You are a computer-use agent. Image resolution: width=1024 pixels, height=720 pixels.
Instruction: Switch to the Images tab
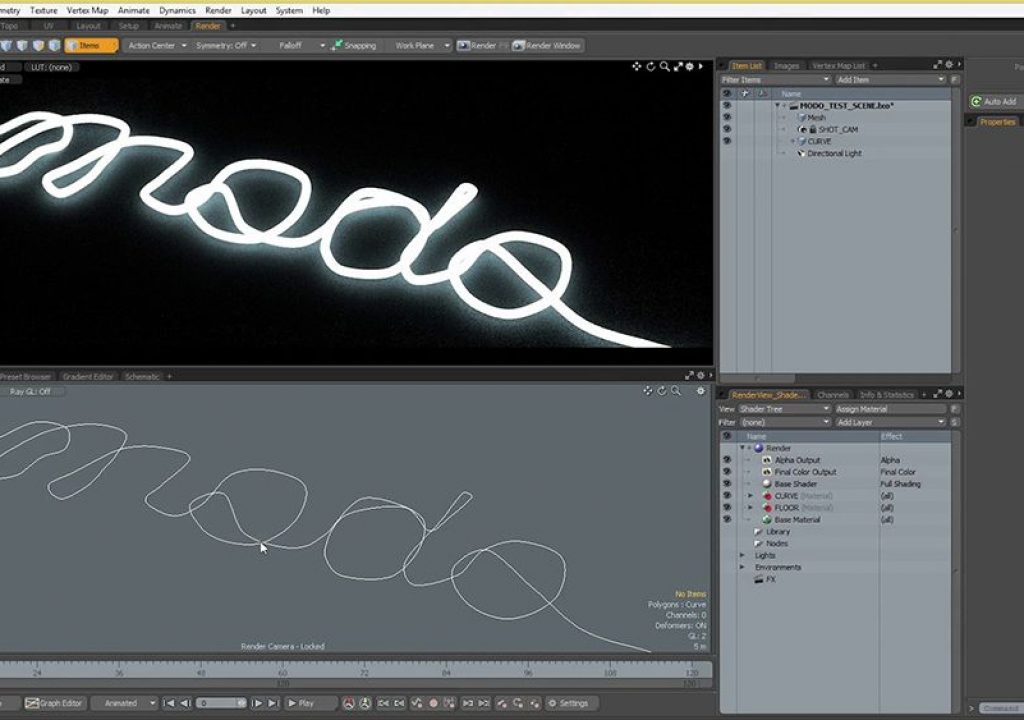(x=786, y=65)
